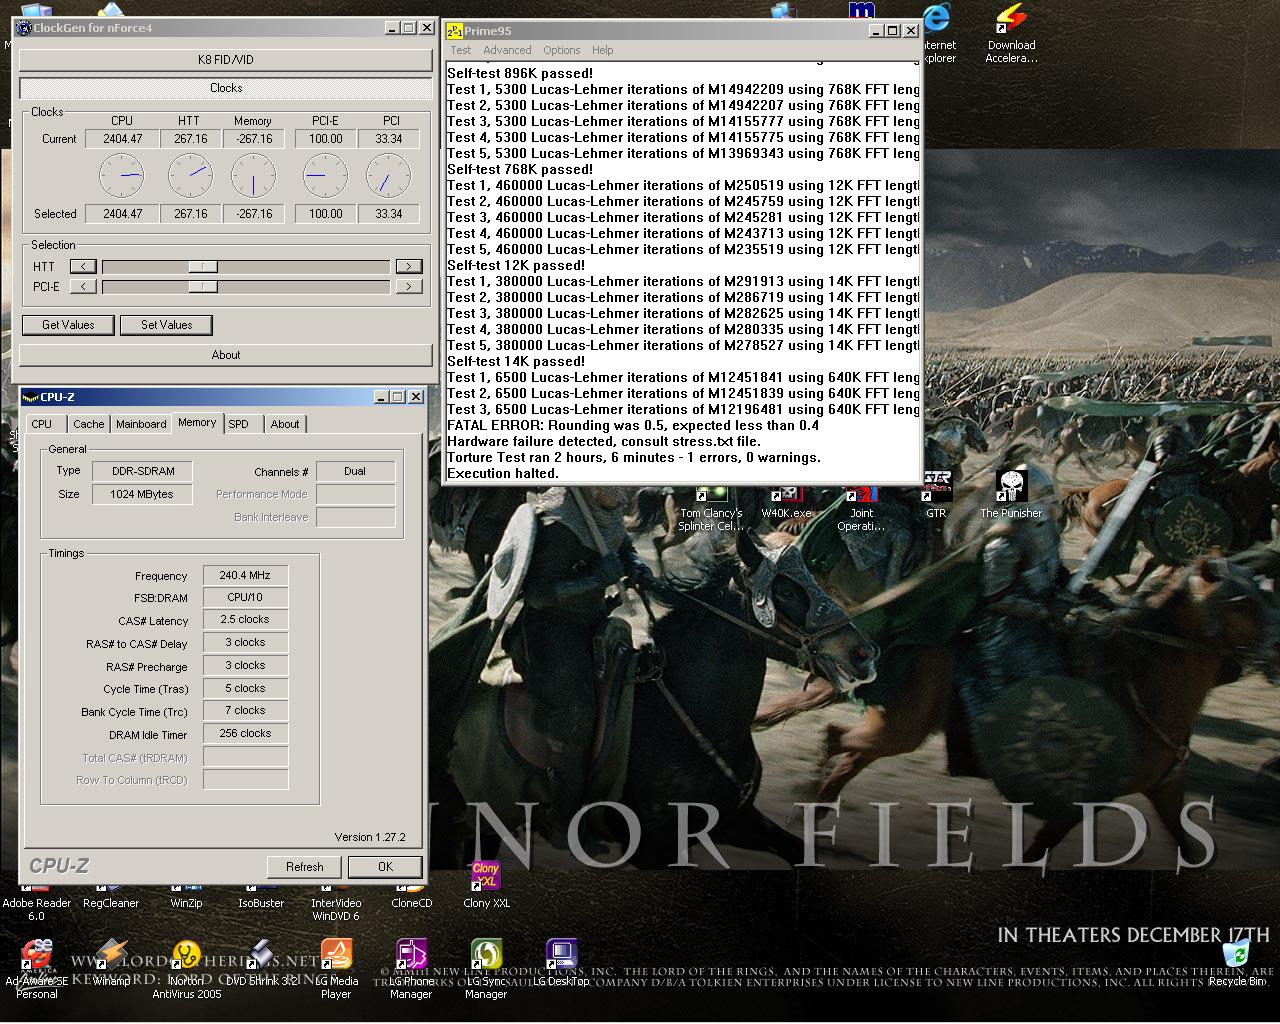
Task: Click the Prime95 title bar icon
Action: [x=454, y=30]
